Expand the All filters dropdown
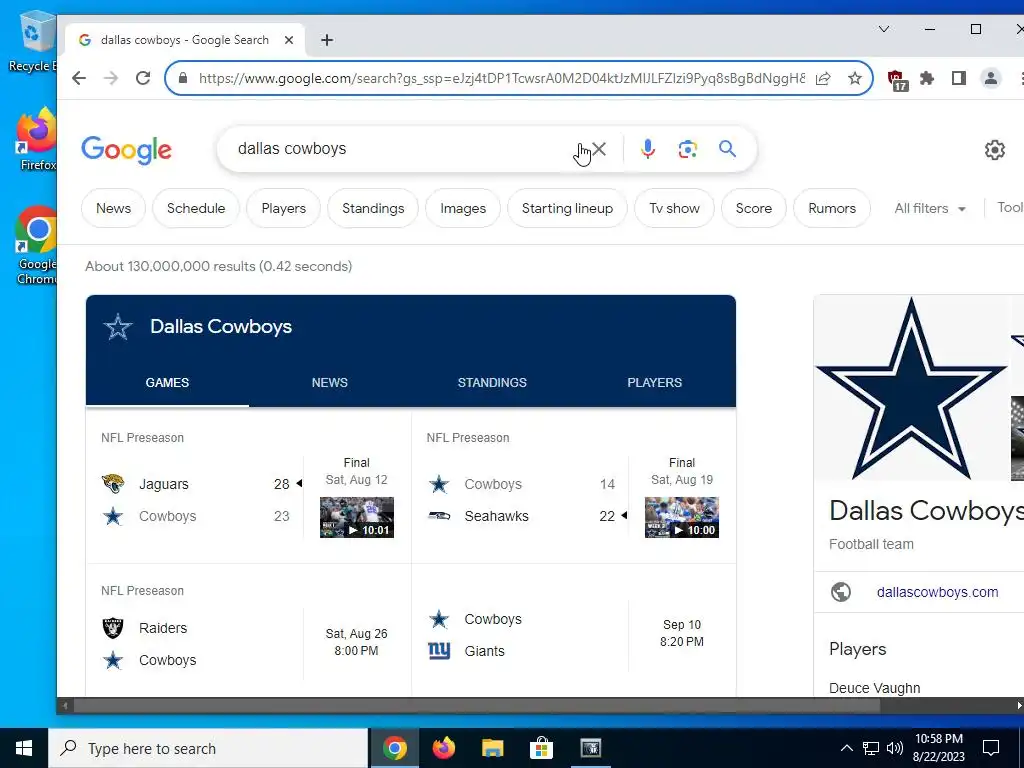Image resolution: width=1024 pixels, height=768 pixels. [x=930, y=208]
